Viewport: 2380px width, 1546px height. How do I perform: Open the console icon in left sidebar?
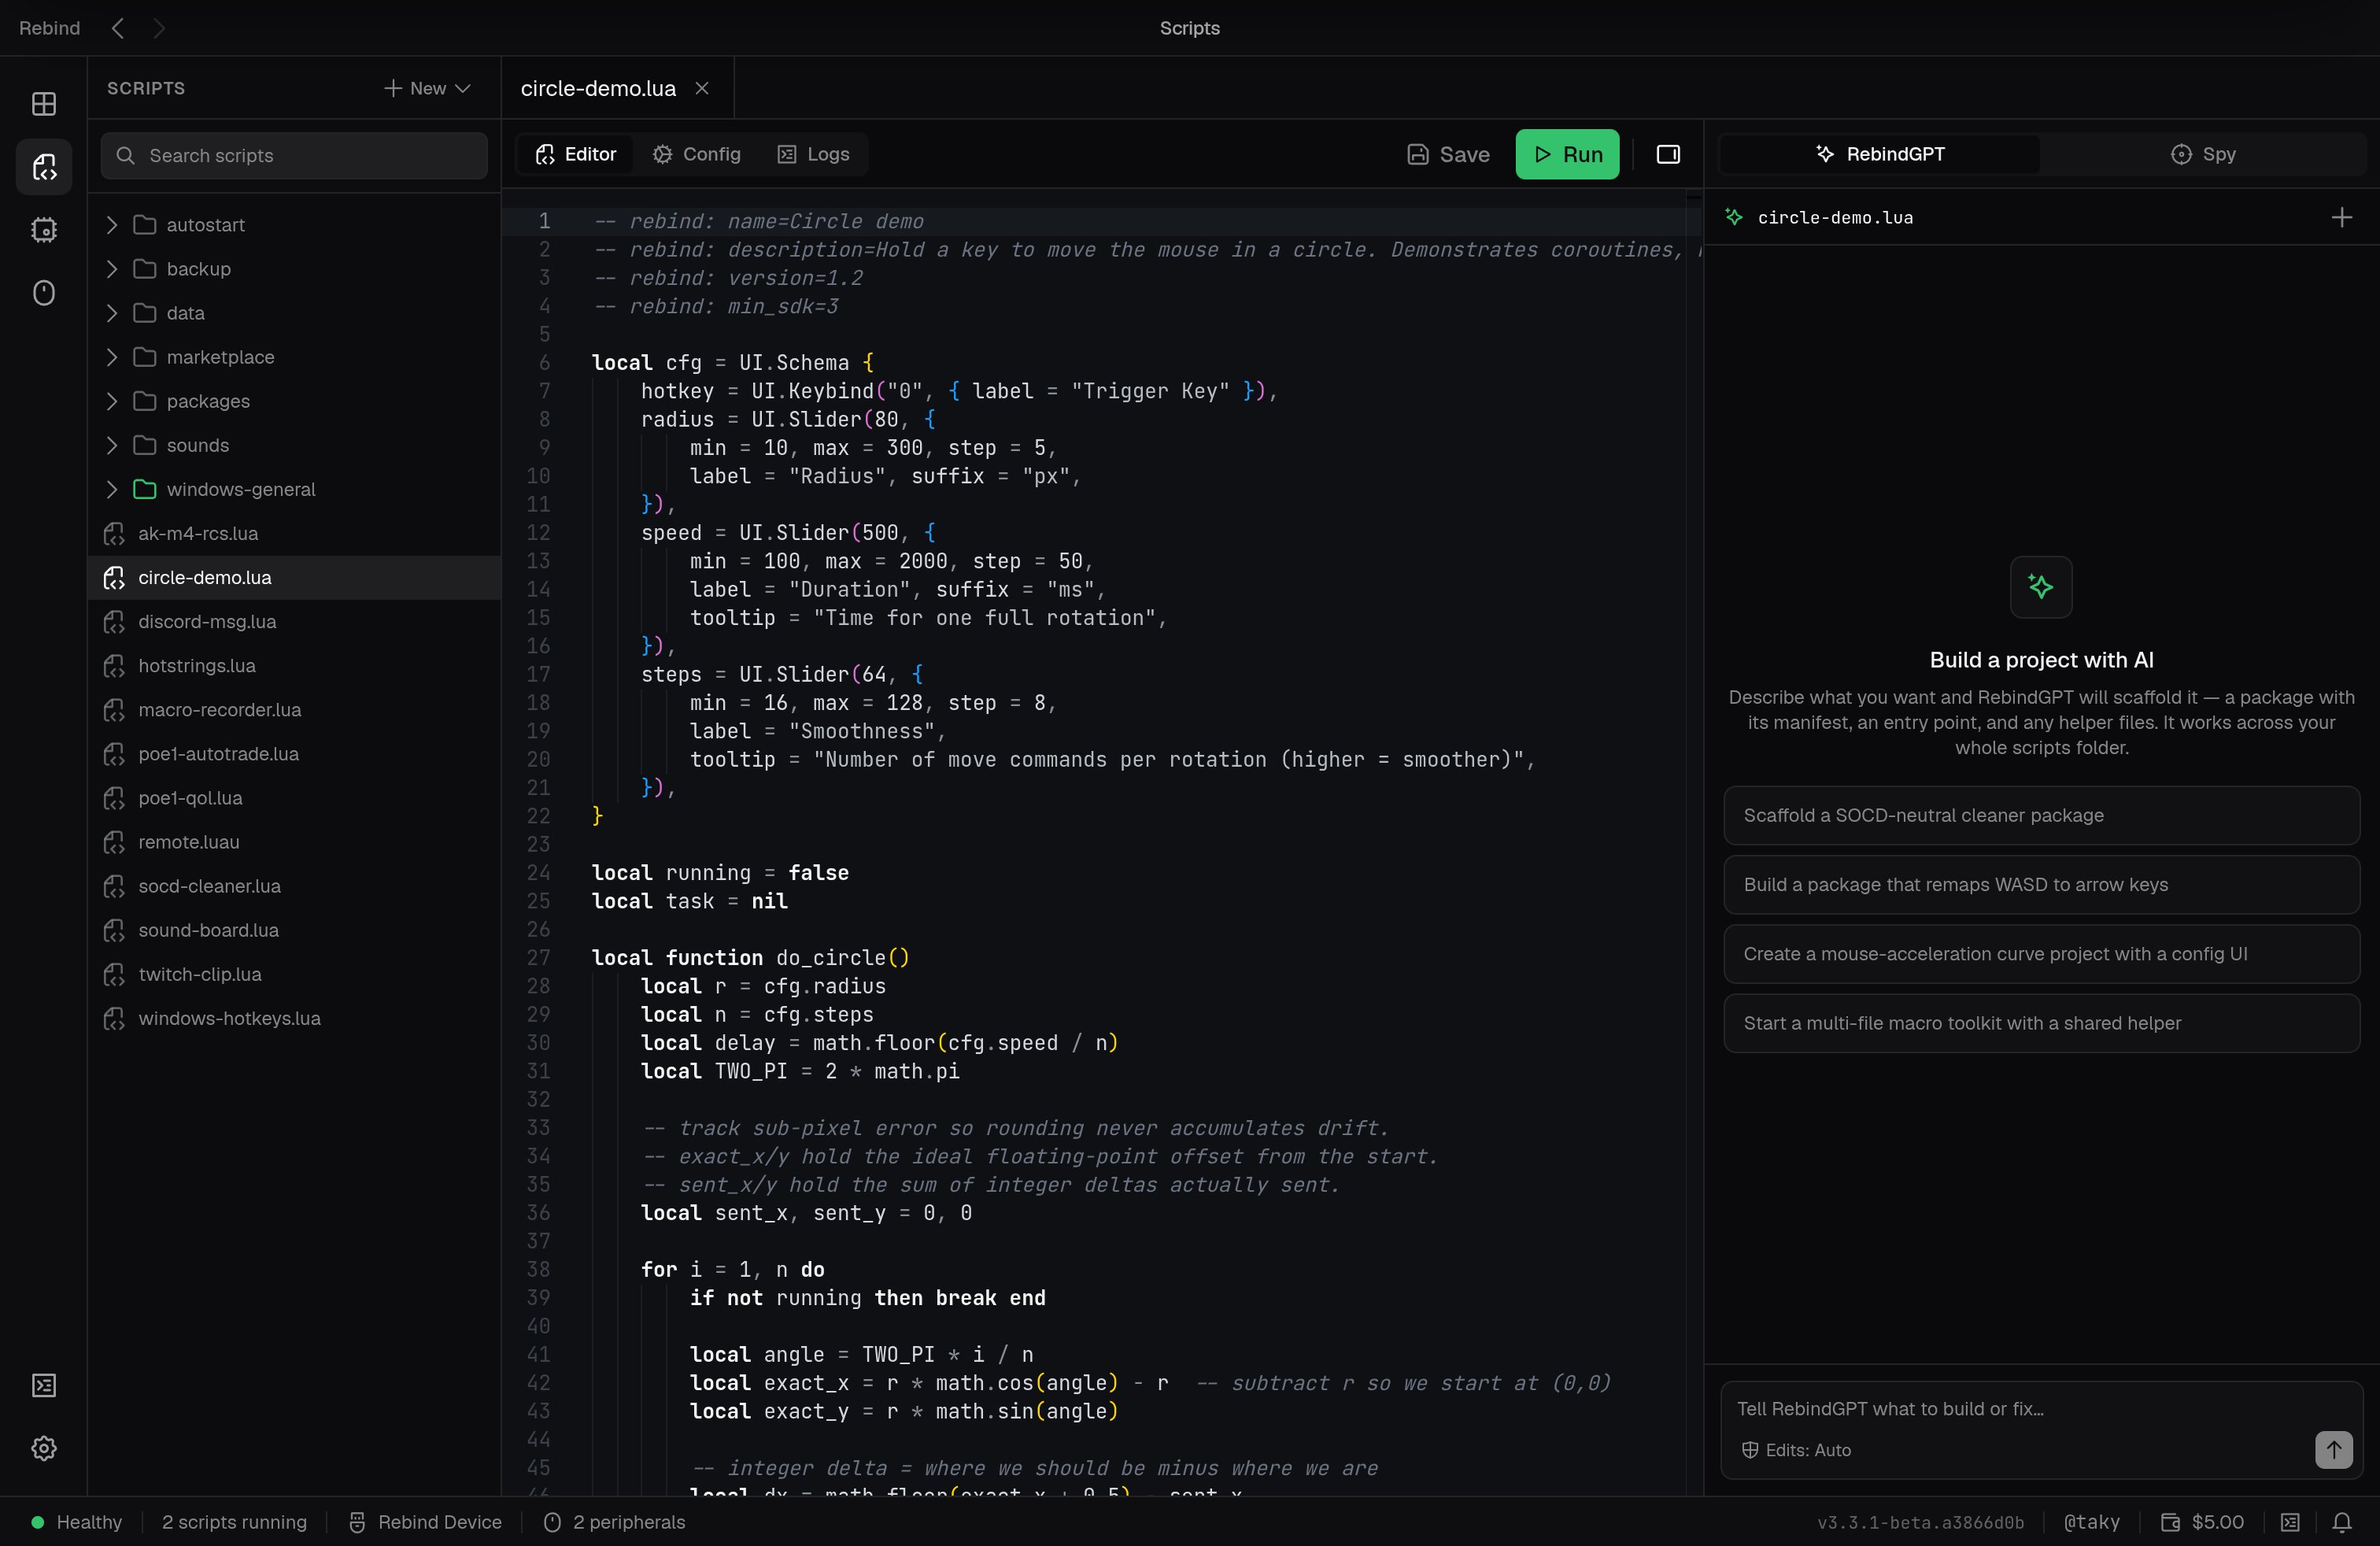(x=44, y=1385)
